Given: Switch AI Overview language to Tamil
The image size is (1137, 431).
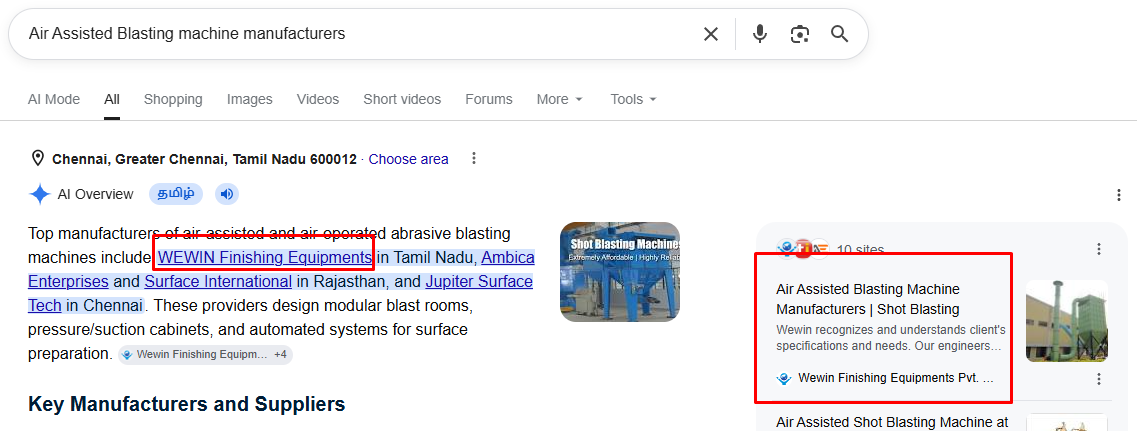Looking at the screenshot, I should [176, 194].
